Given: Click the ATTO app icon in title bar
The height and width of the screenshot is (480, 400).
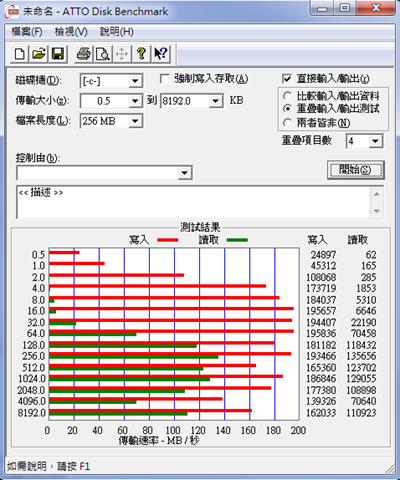Looking at the screenshot, I should tap(12, 12).
